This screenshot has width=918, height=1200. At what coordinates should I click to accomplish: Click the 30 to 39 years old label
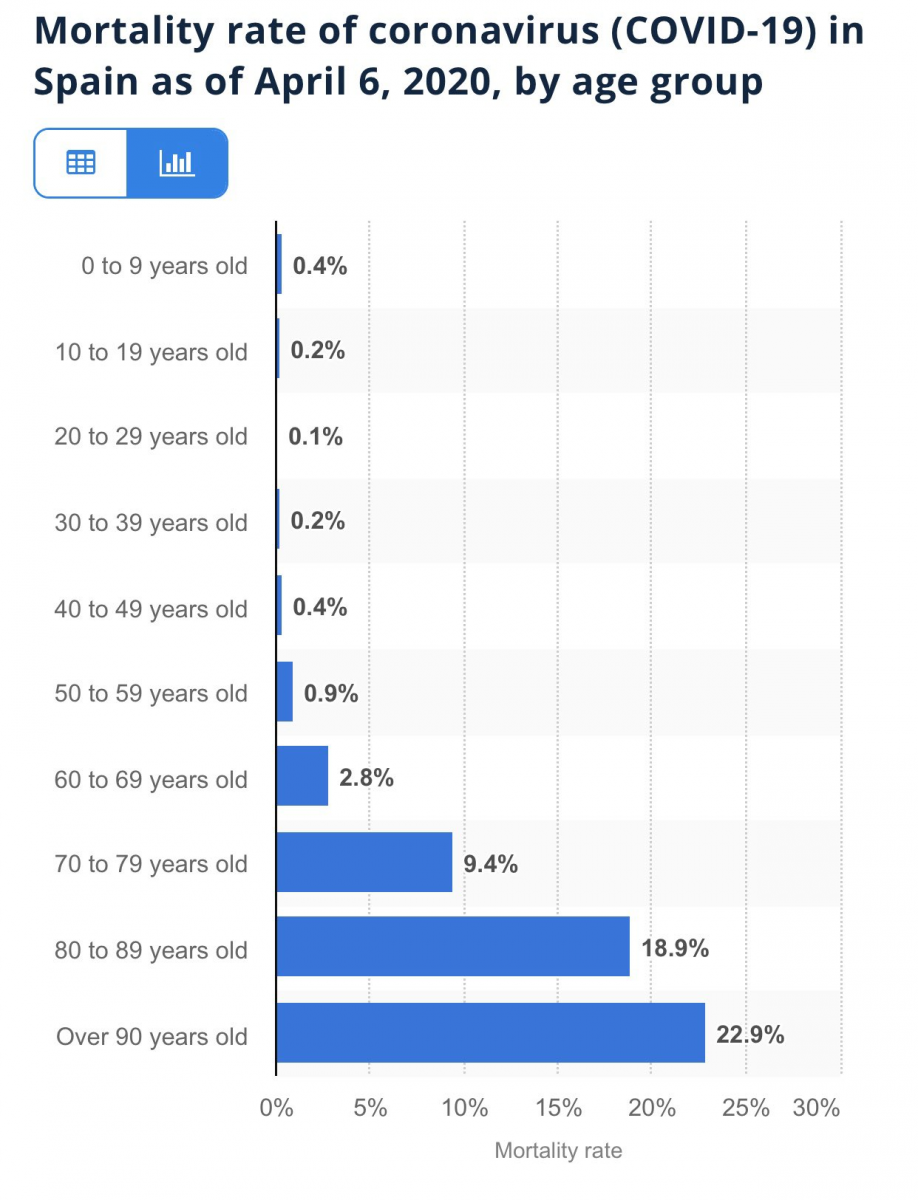[x=151, y=523]
